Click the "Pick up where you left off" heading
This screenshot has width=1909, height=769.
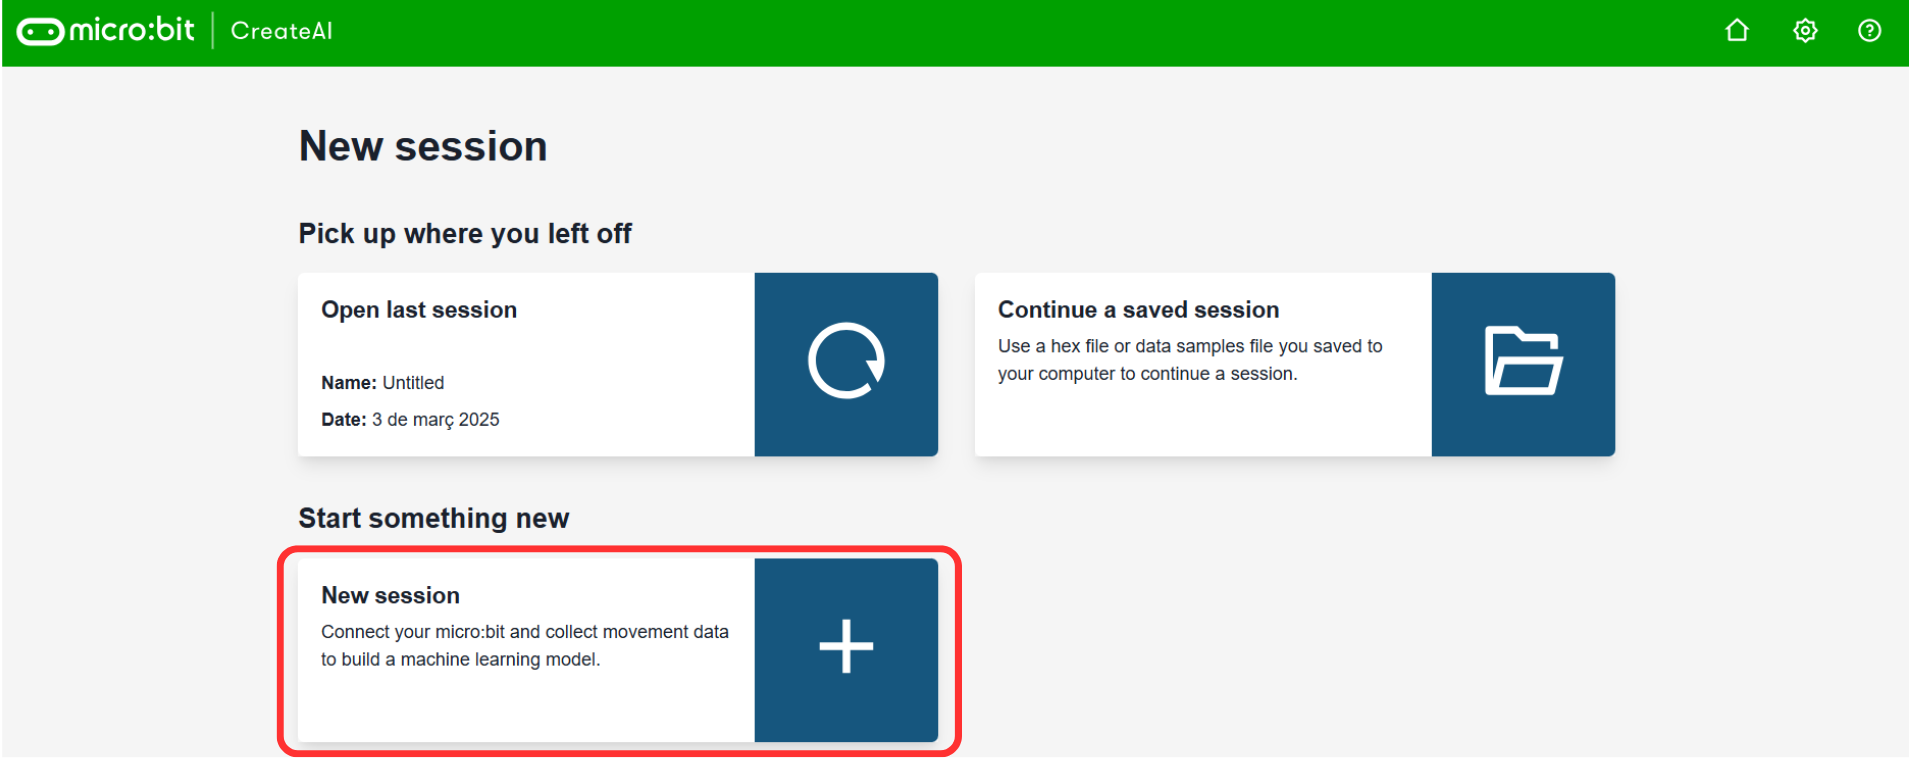(x=465, y=234)
